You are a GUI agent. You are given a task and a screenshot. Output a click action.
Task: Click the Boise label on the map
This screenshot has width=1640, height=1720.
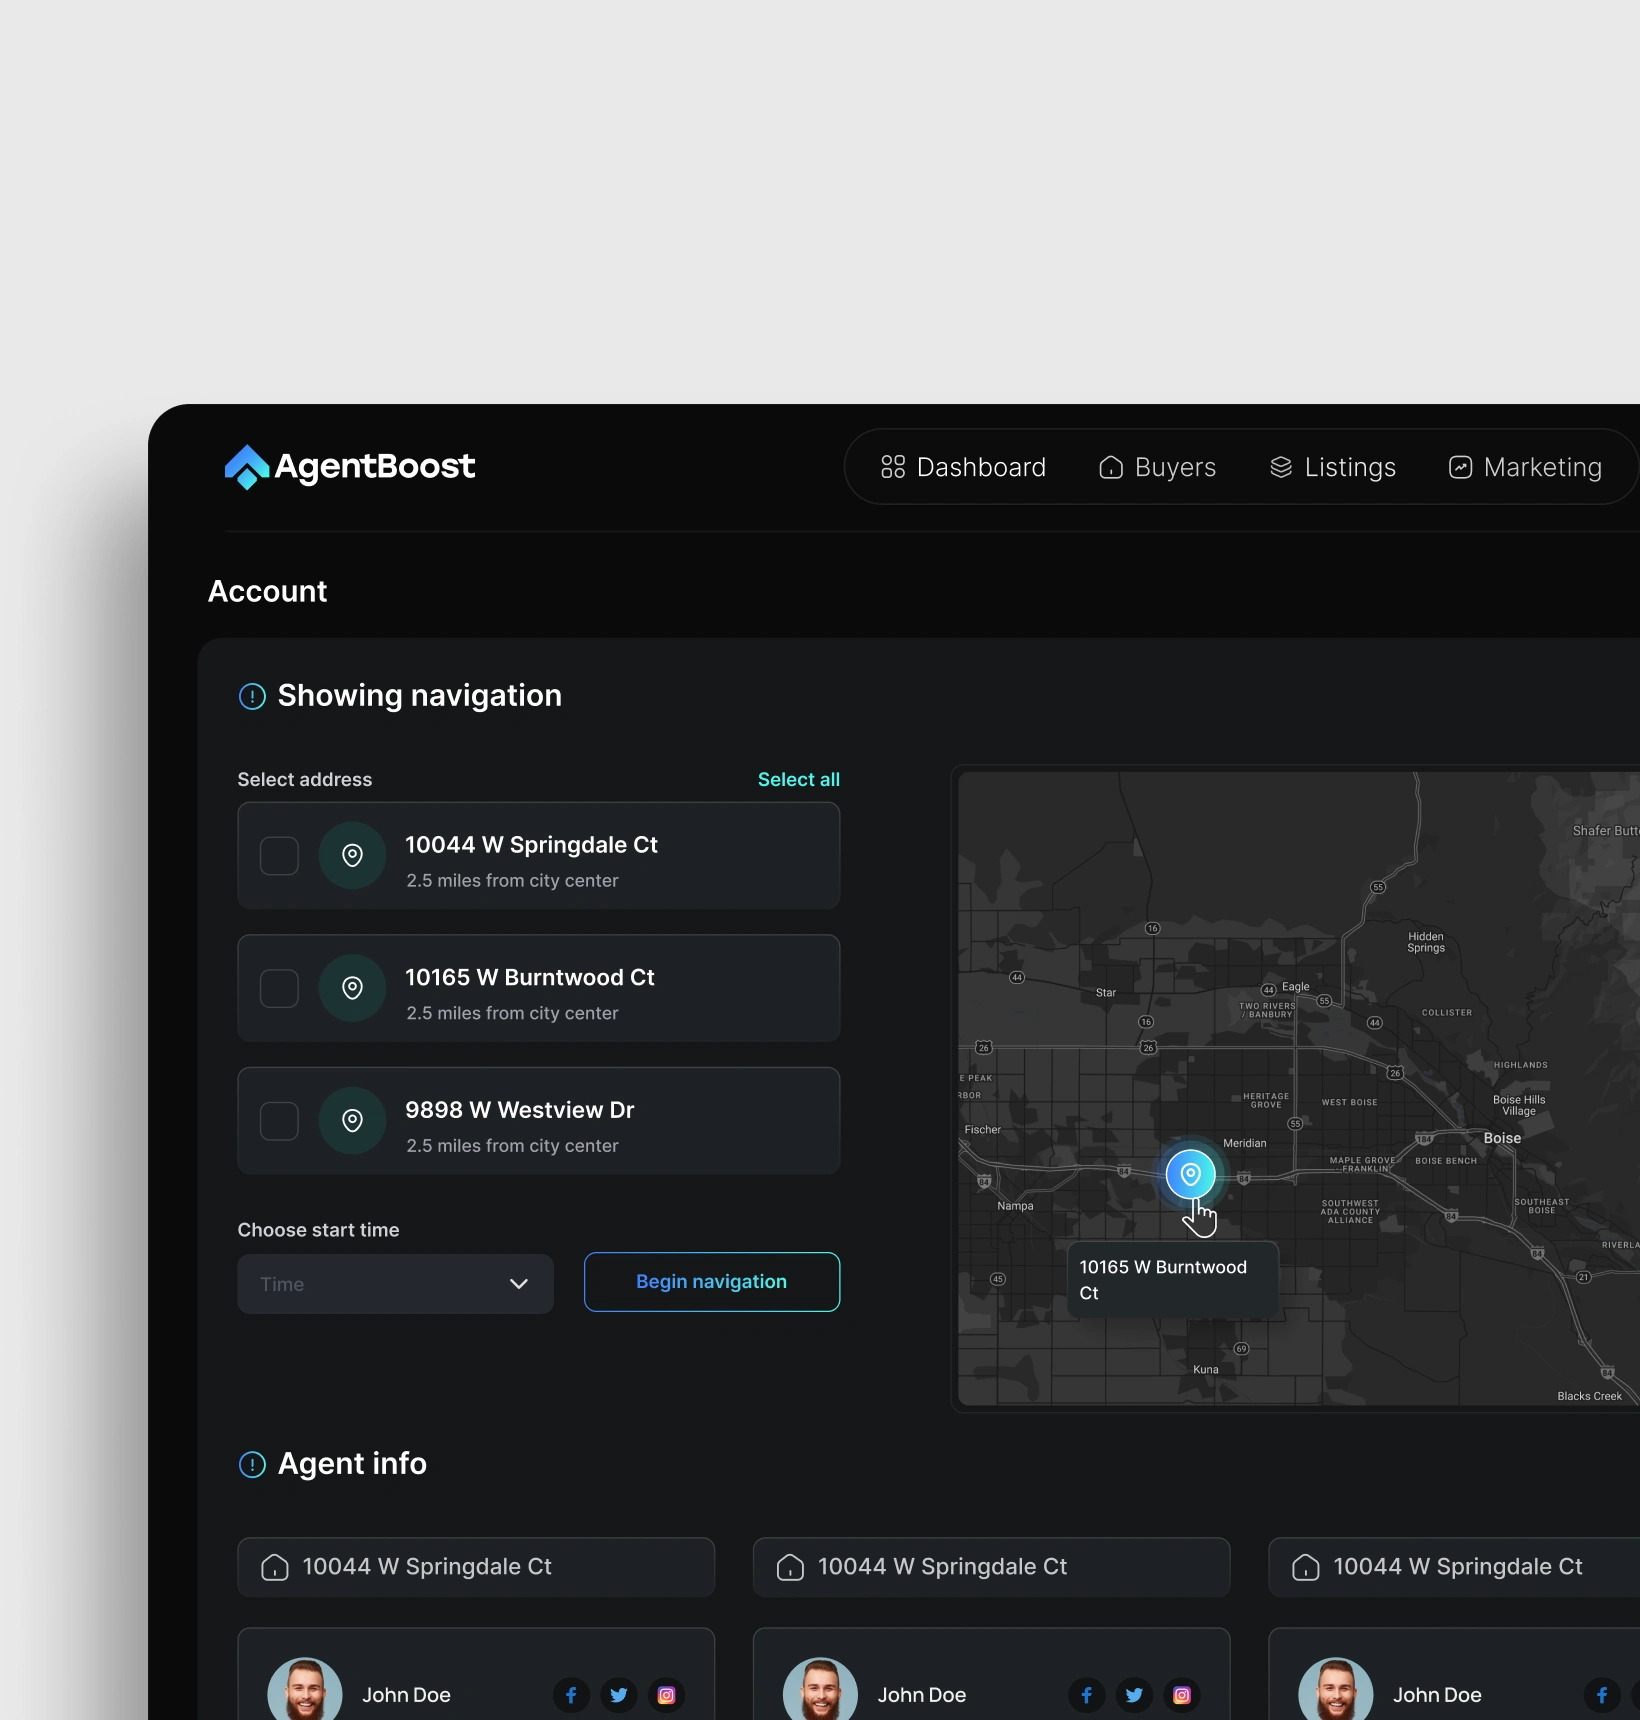(x=1502, y=1138)
